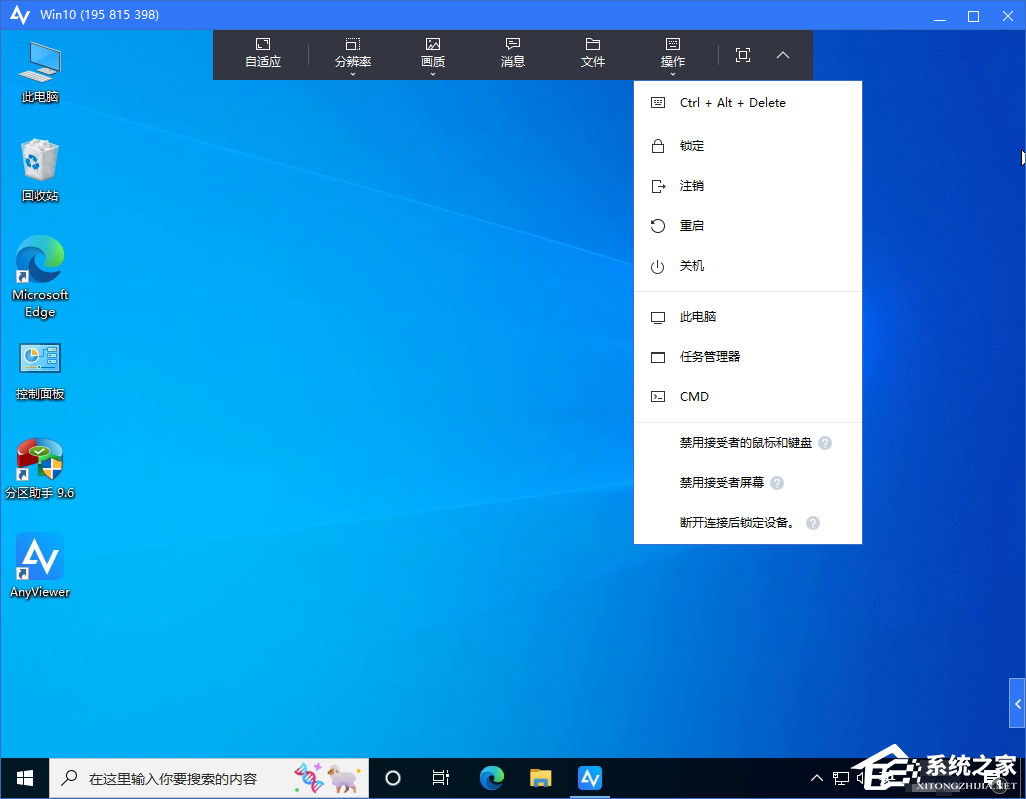This screenshot has height=799, width=1026.
Task: Choose 任务管理器 from the operations menu
Action: [710, 357]
